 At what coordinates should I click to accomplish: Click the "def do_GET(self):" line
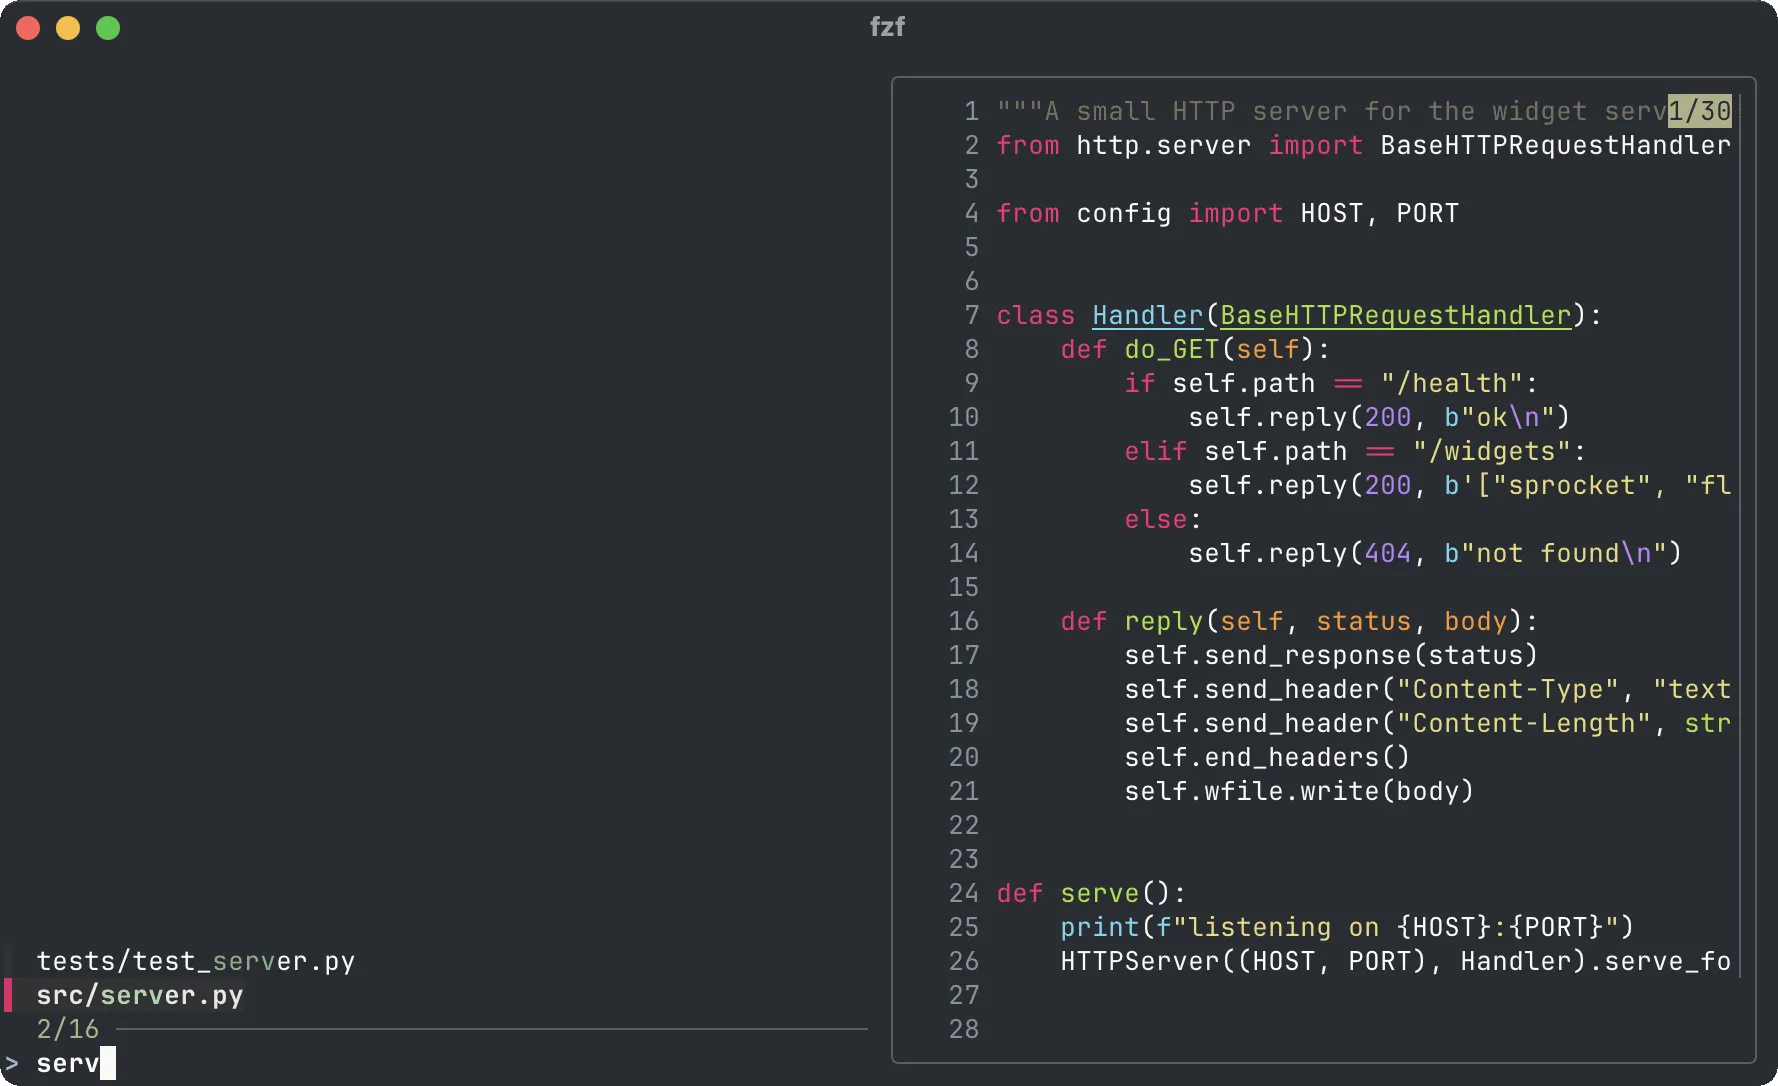click(1195, 349)
